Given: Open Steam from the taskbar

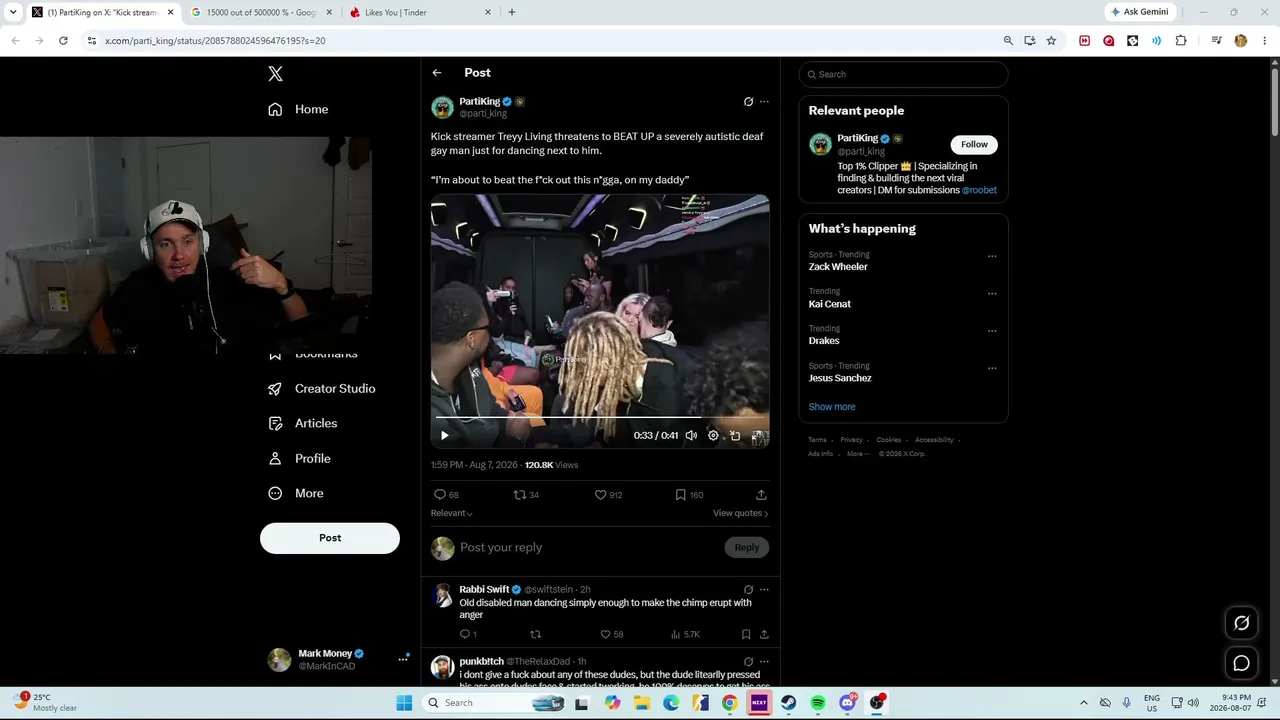Looking at the screenshot, I should pos(788,703).
